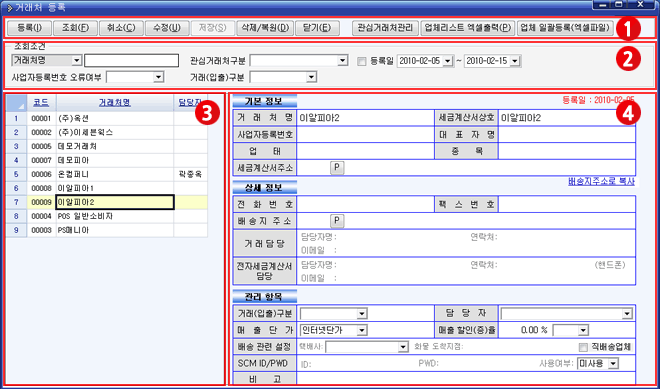660x389 pixels.
Task: Open 거래(입출)구분 dropdown in 관리 항목
Action: point(362,314)
